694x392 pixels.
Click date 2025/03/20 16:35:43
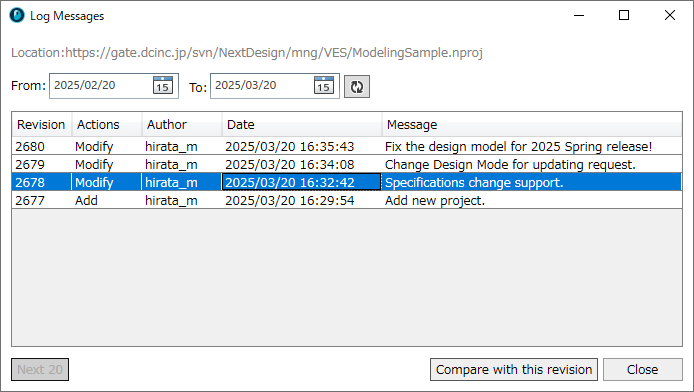coord(289,146)
